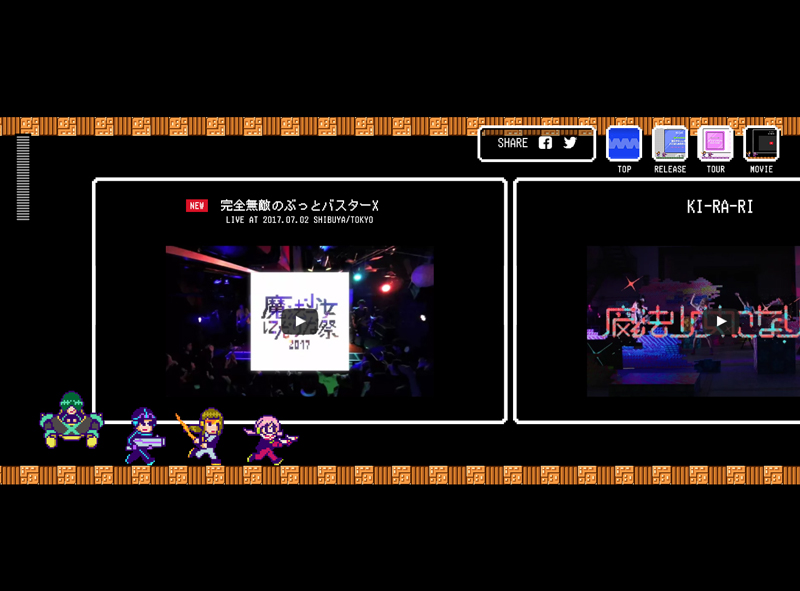Click the KI-RA-RI heading
This screenshot has height=591, width=800.
coord(719,207)
